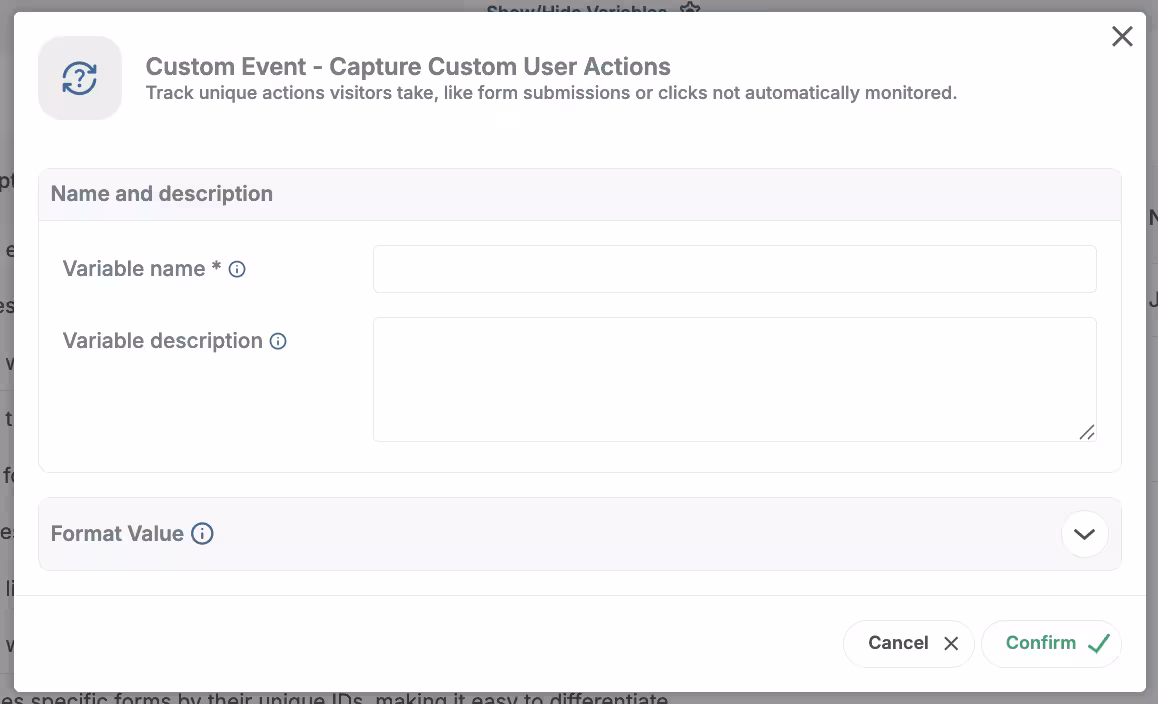Click the info icon next to Format Value
The height and width of the screenshot is (704, 1158).
202,533
